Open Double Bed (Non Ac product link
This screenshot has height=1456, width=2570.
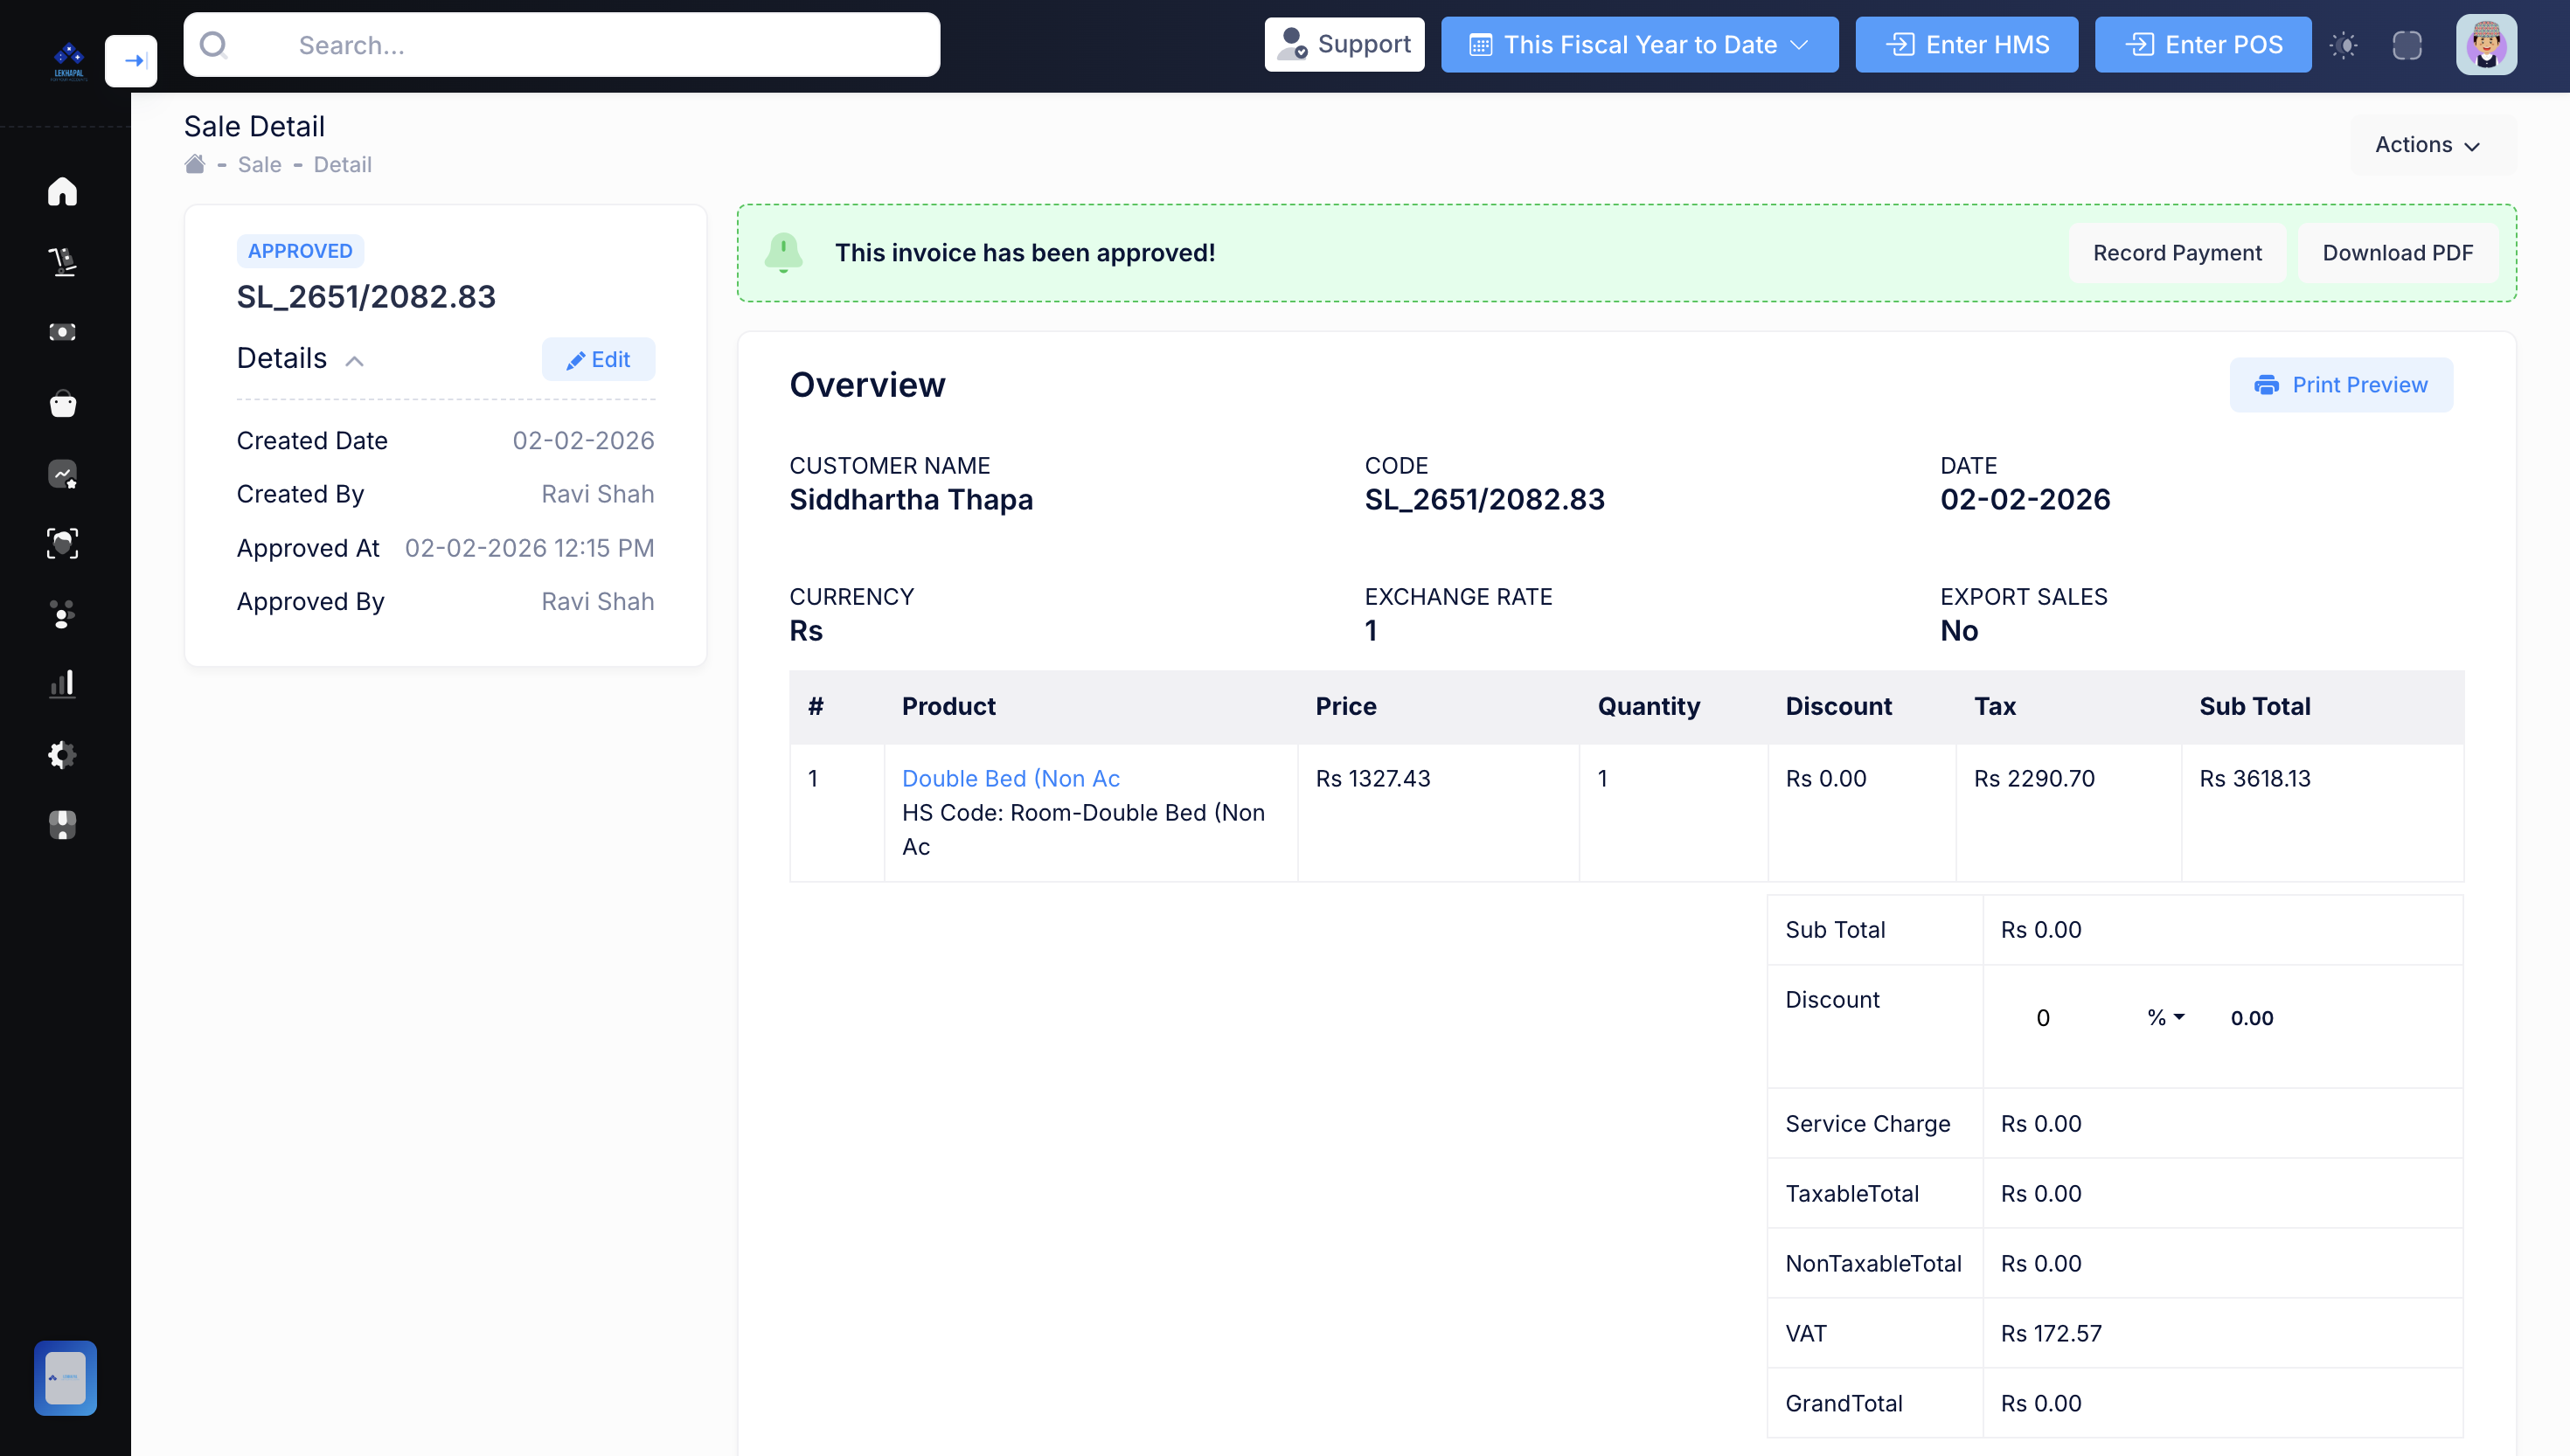tap(1010, 779)
